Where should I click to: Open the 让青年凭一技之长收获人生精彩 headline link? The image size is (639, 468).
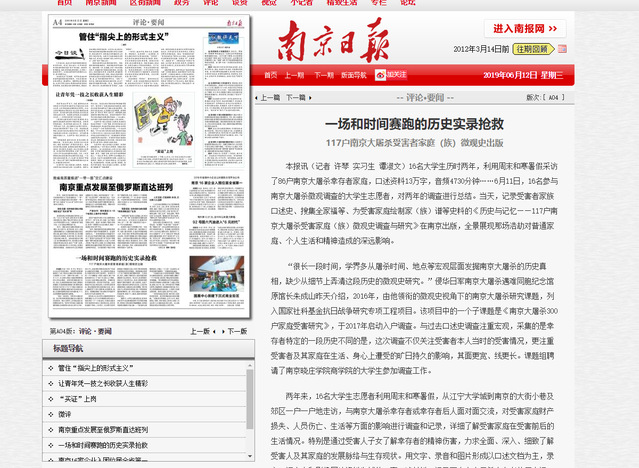point(103,383)
